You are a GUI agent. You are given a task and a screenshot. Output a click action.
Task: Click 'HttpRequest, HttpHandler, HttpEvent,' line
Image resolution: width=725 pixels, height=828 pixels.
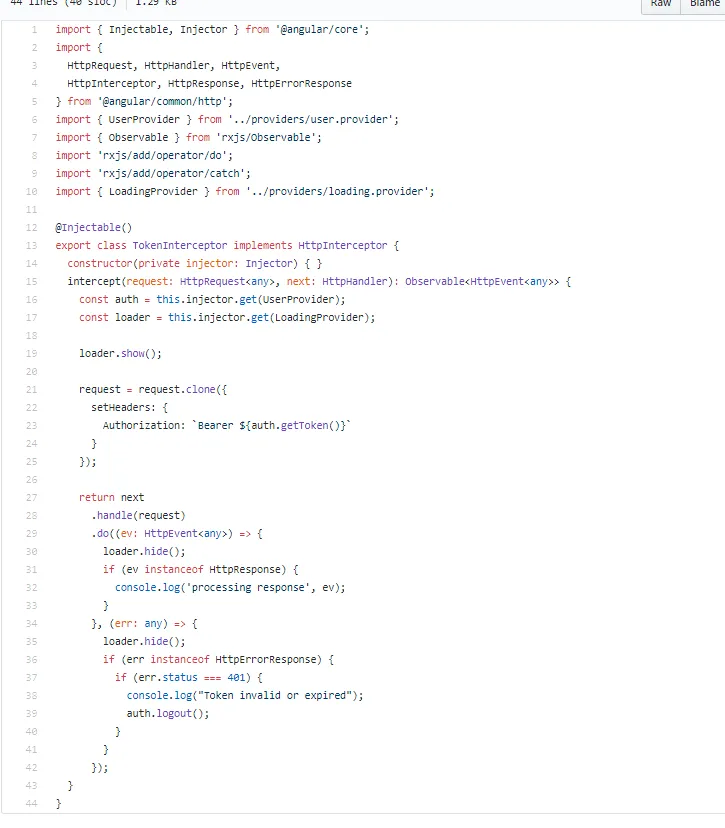pyautogui.click(x=173, y=65)
